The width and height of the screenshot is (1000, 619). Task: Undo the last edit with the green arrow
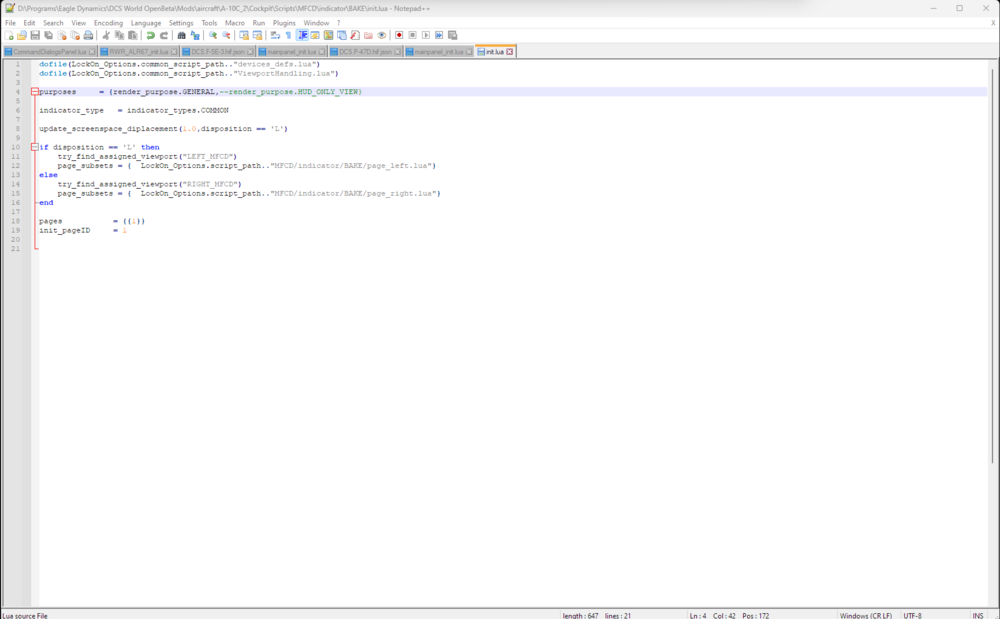tap(151, 35)
